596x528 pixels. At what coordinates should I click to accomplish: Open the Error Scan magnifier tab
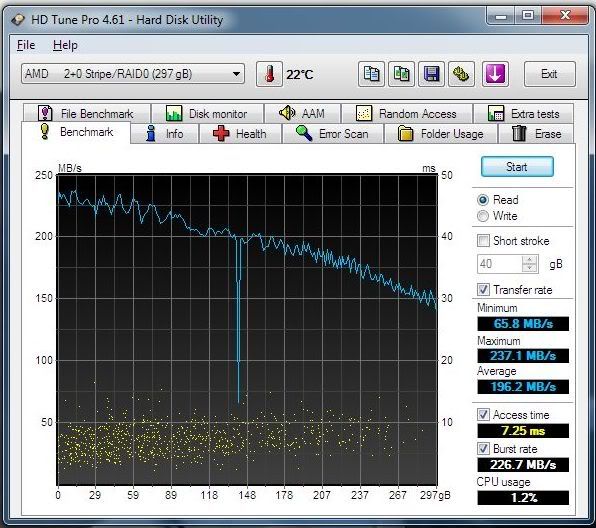point(333,134)
